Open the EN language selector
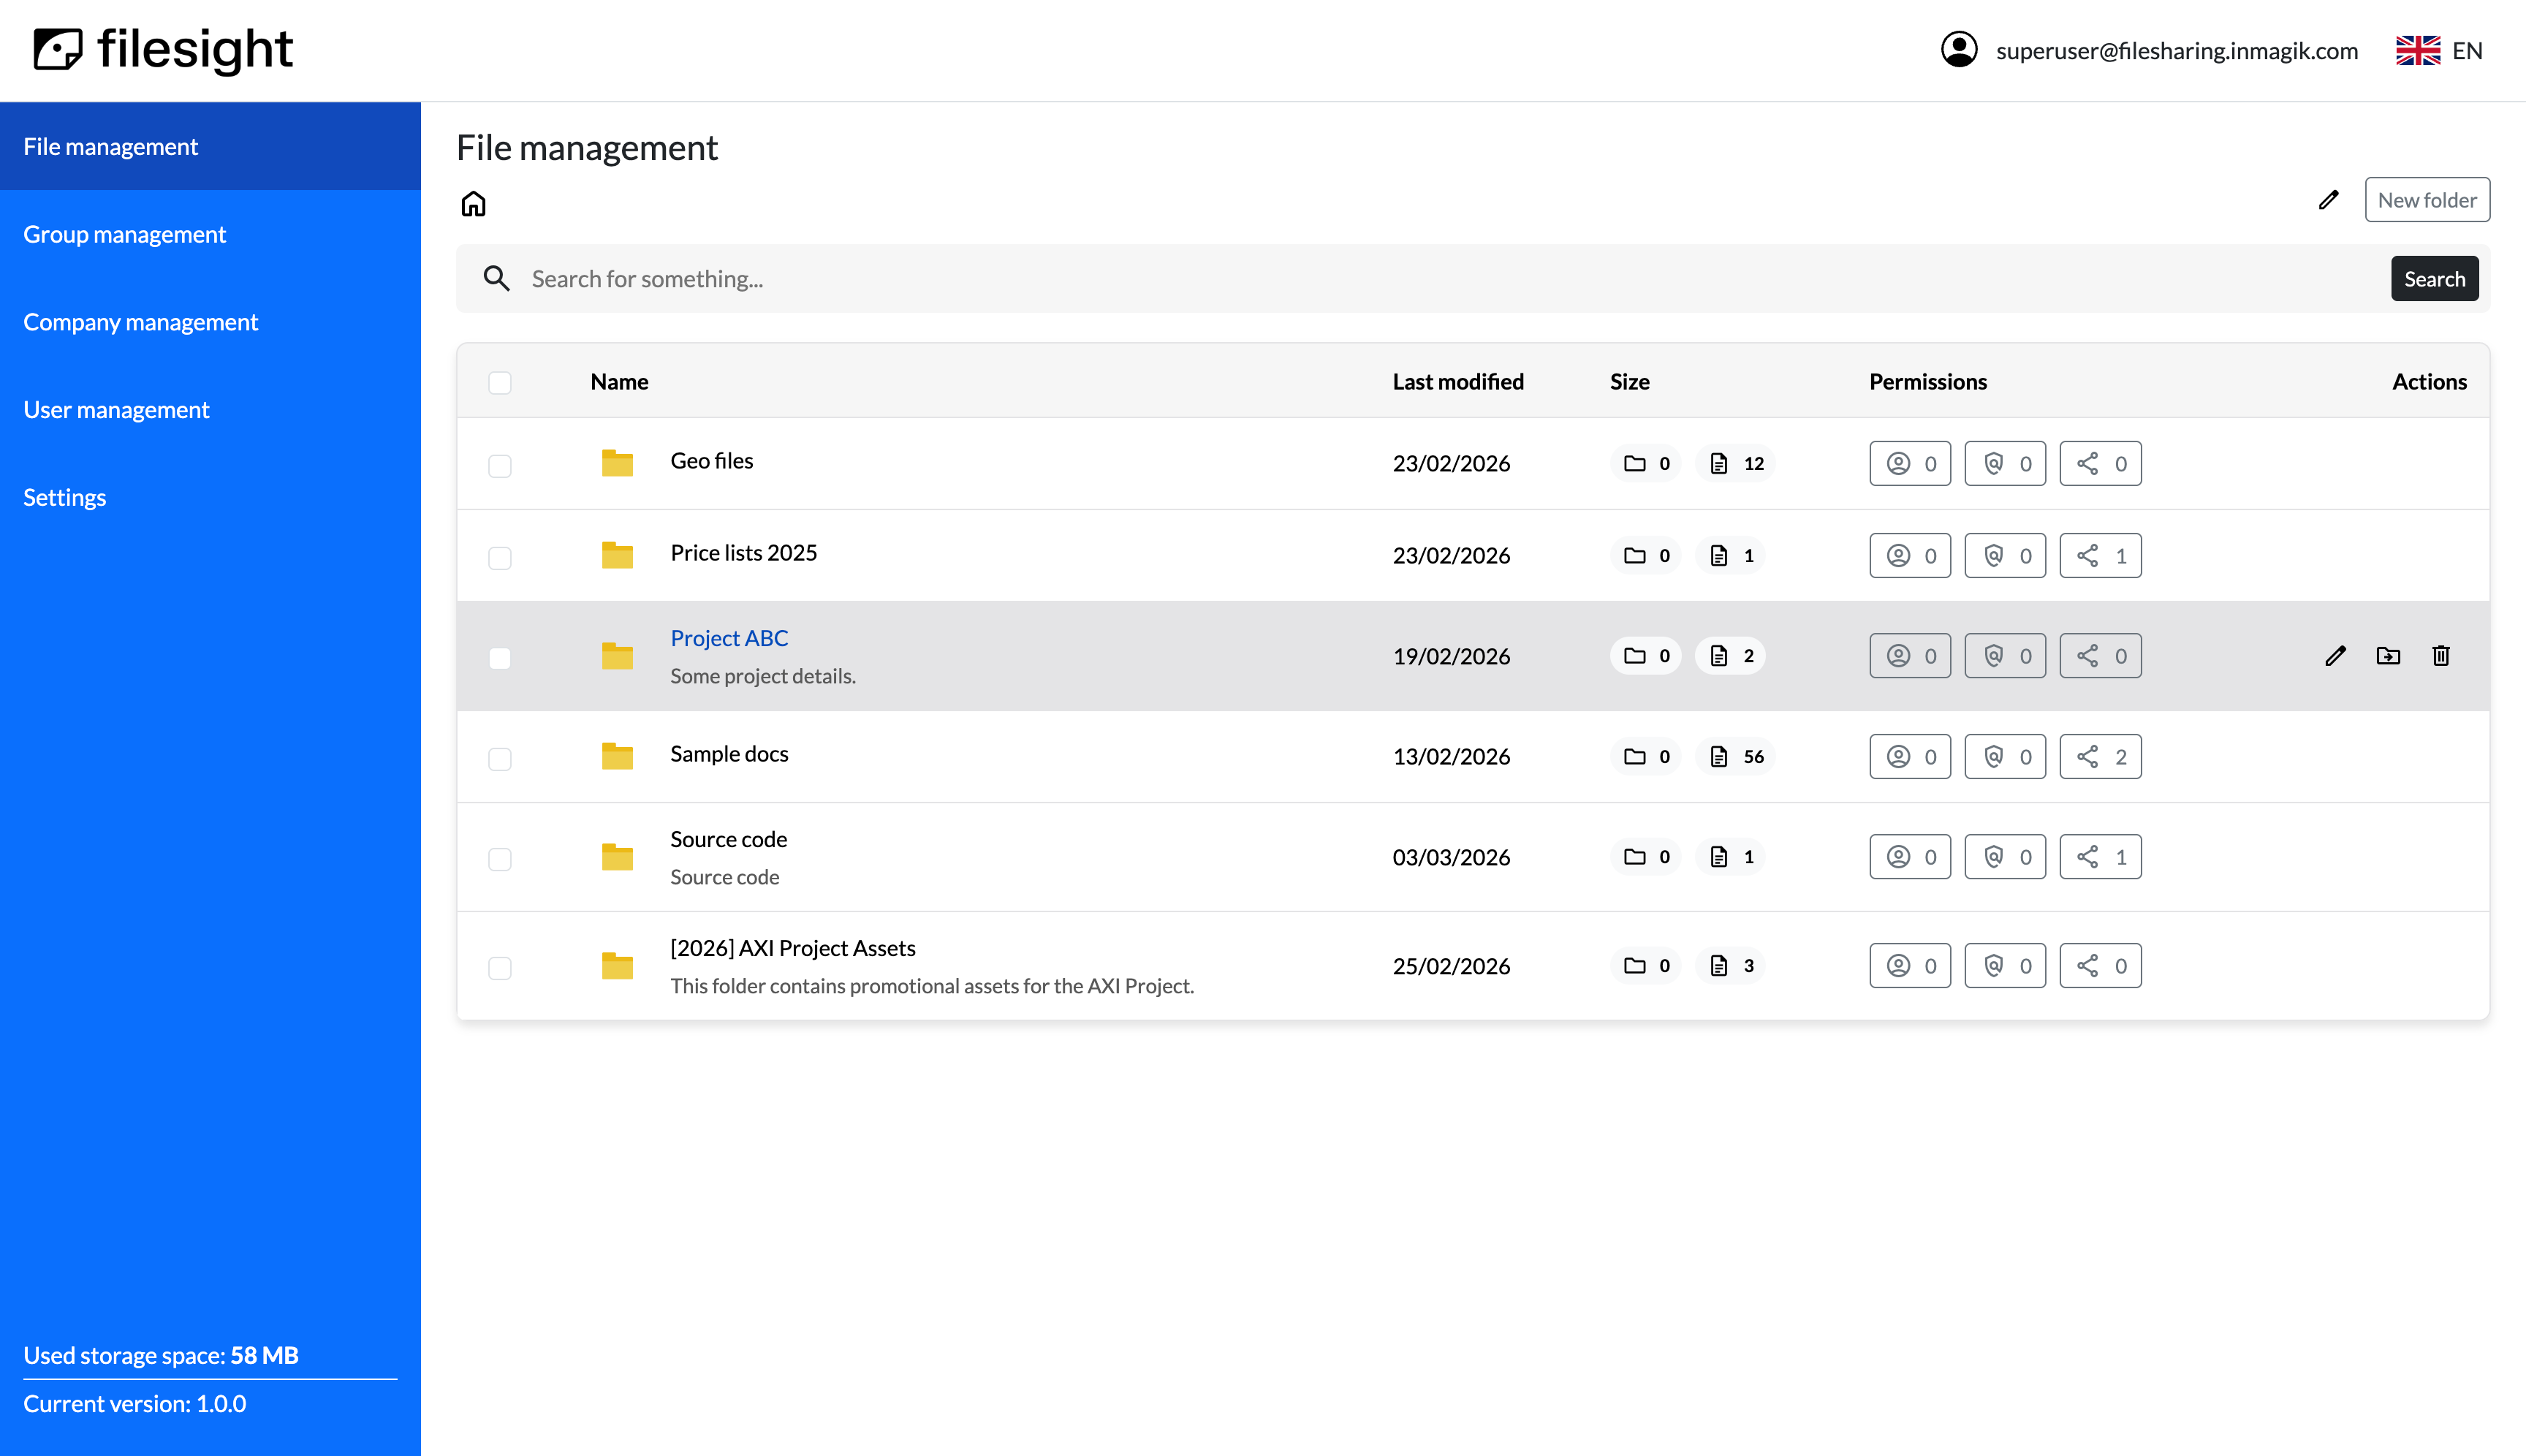The image size is (2526, 1456). point(2440,50)
